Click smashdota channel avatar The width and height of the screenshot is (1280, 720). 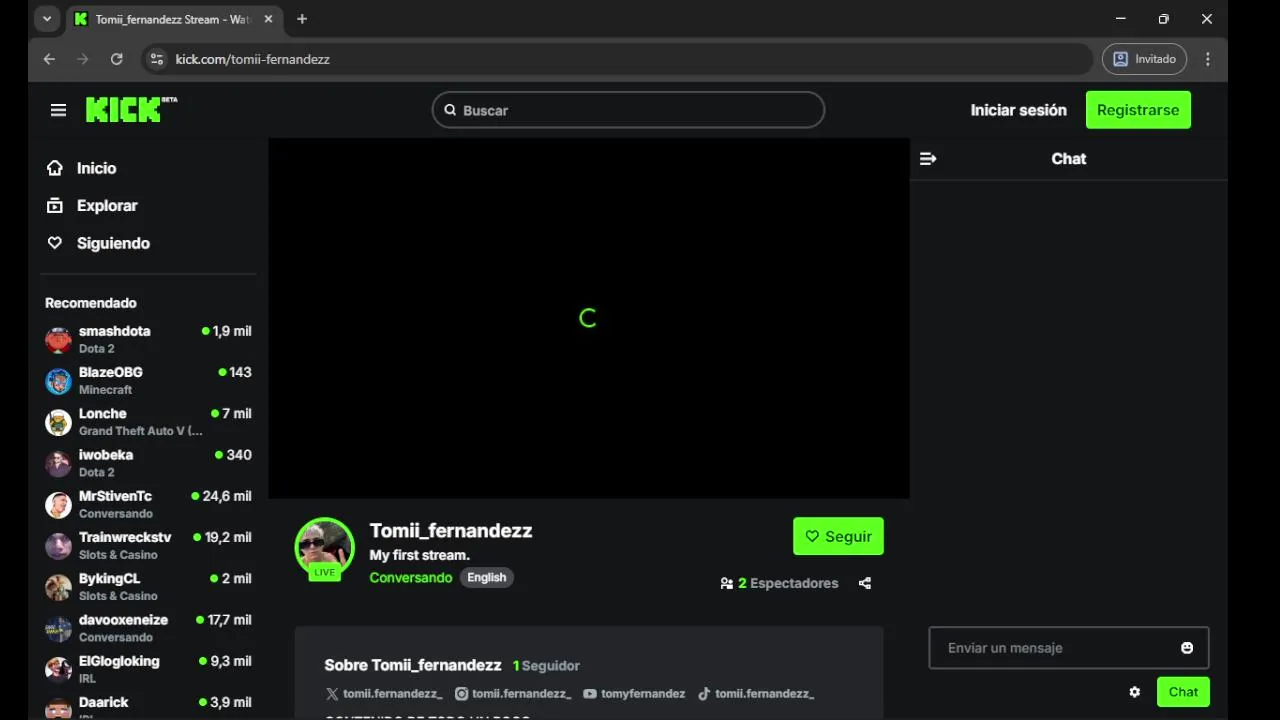[x=59, y=340]
